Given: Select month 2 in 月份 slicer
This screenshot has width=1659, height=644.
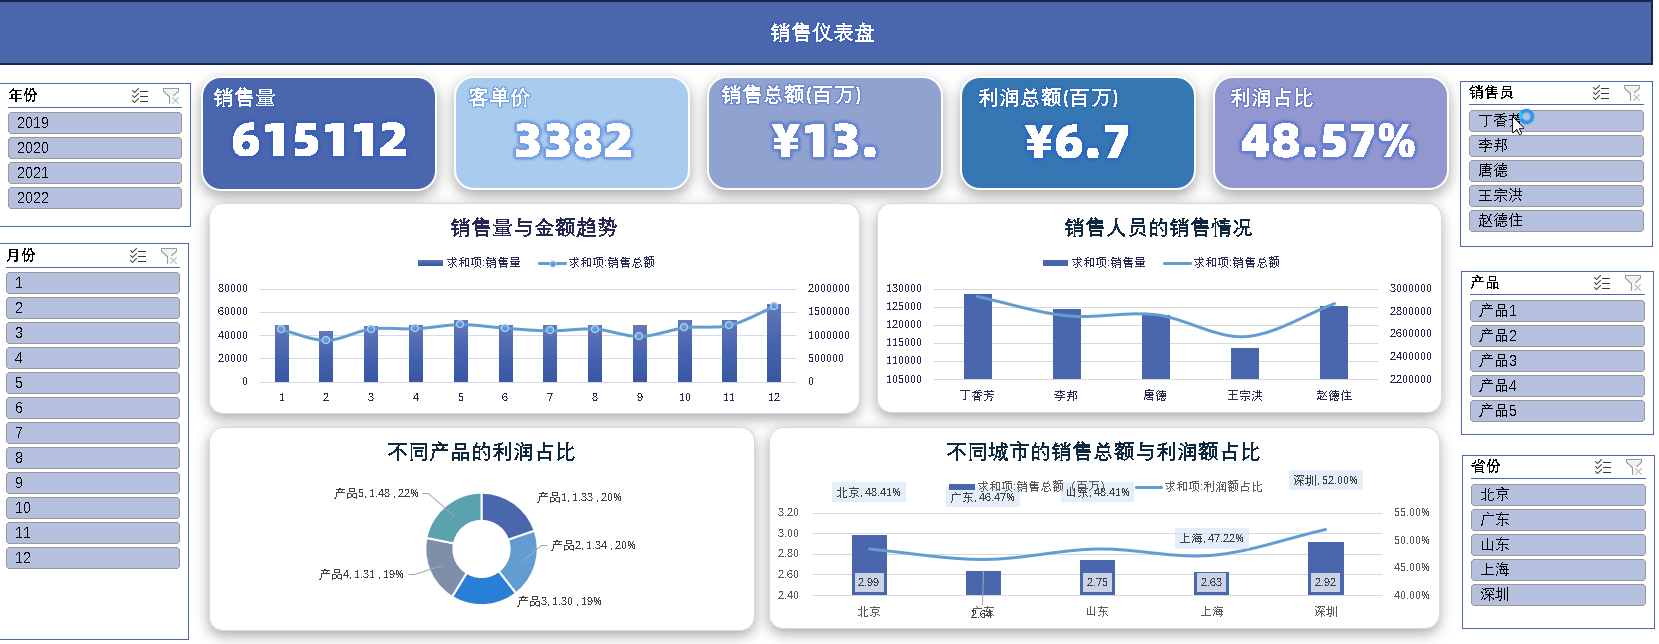Looking at the screenshot, I should [93, 308].
